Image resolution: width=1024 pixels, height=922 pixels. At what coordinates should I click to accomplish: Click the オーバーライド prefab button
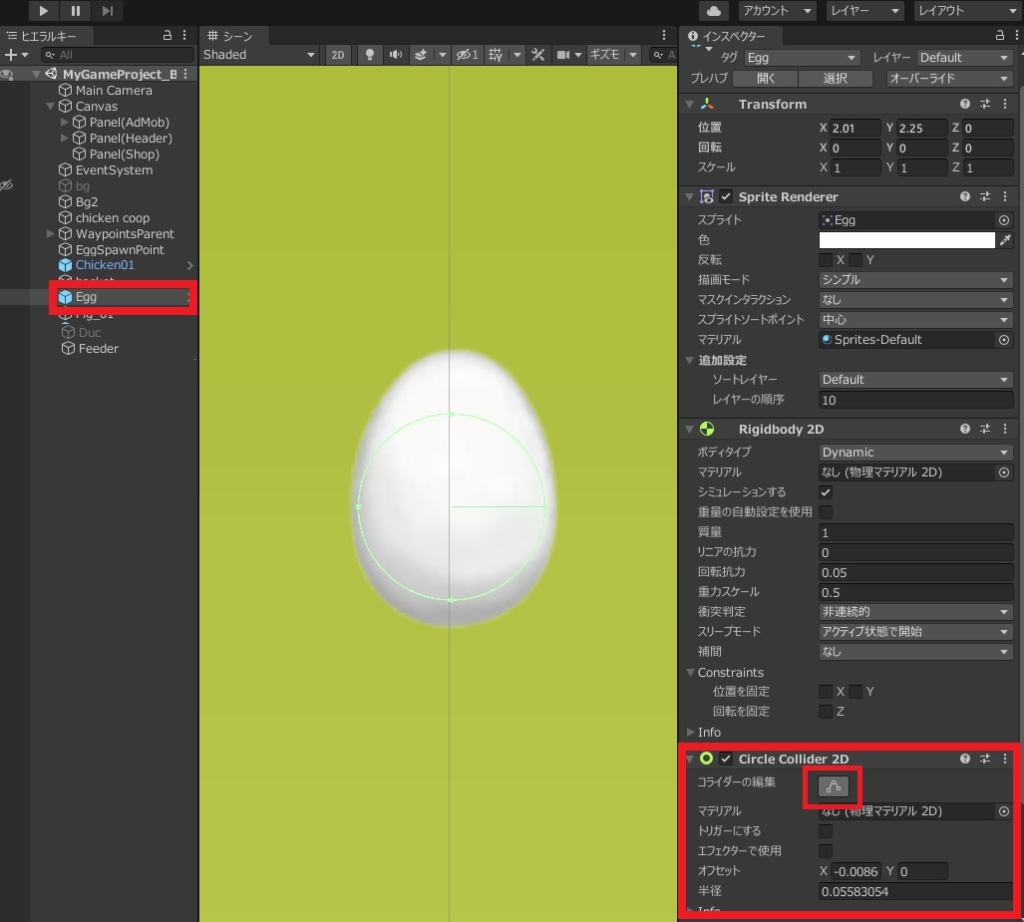pos(947,78)
